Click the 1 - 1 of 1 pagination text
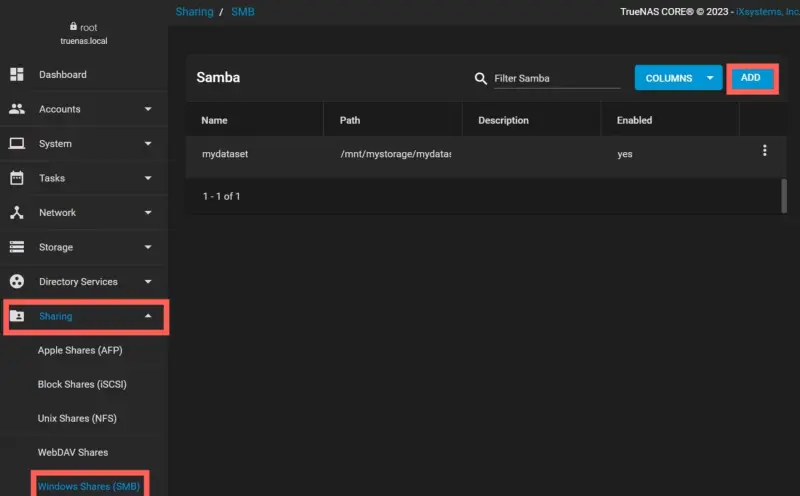The height and width of the screenshot is (496, 800). [221, 196]
